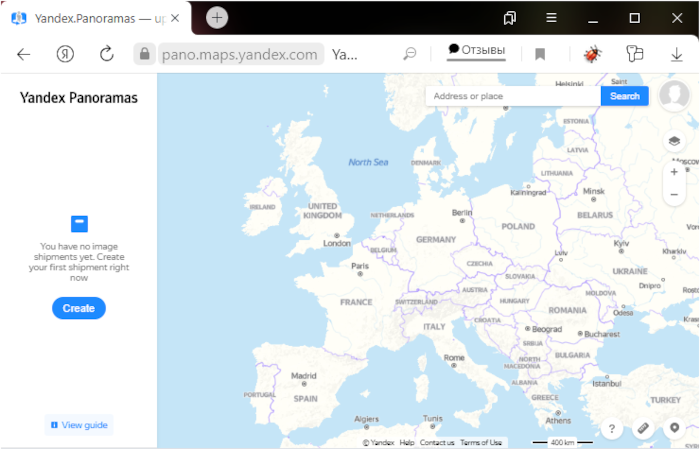Zoom in the map with plus
Screen dimensions: 700x449
674,172
